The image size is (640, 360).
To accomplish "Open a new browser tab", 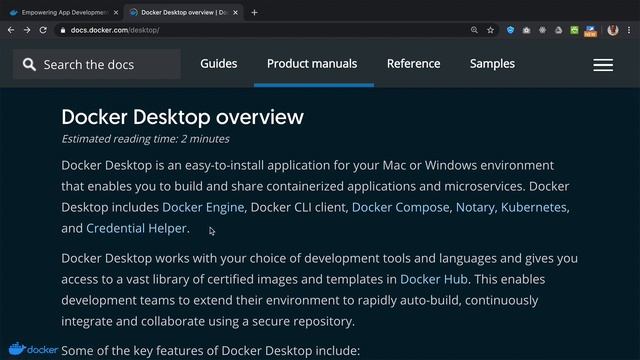I will tap(254, 13).
